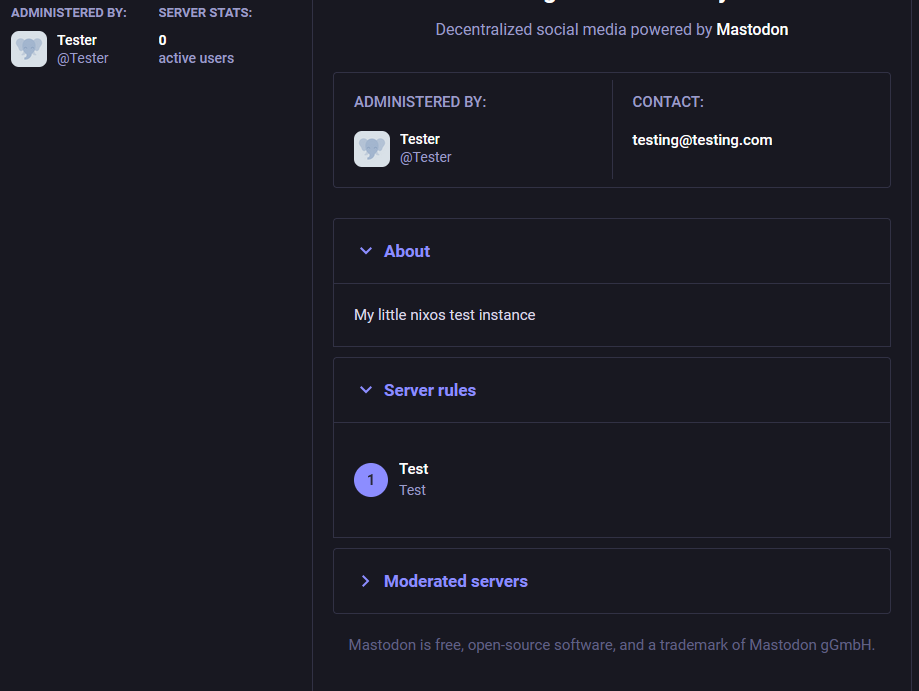This screenshot has width=919, height=691.
Task: Open the Mastodon link in the tagline
Action: 752,30
